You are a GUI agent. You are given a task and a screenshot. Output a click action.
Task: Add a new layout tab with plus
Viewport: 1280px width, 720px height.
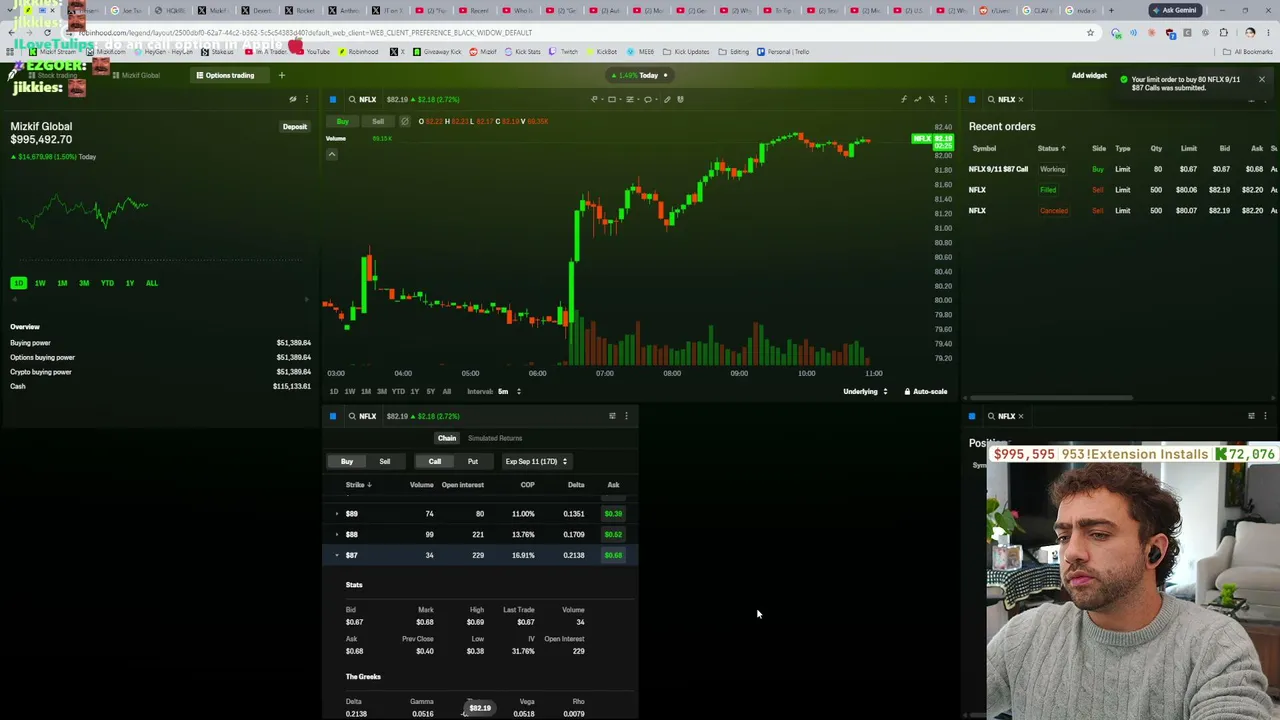[282, 75]
